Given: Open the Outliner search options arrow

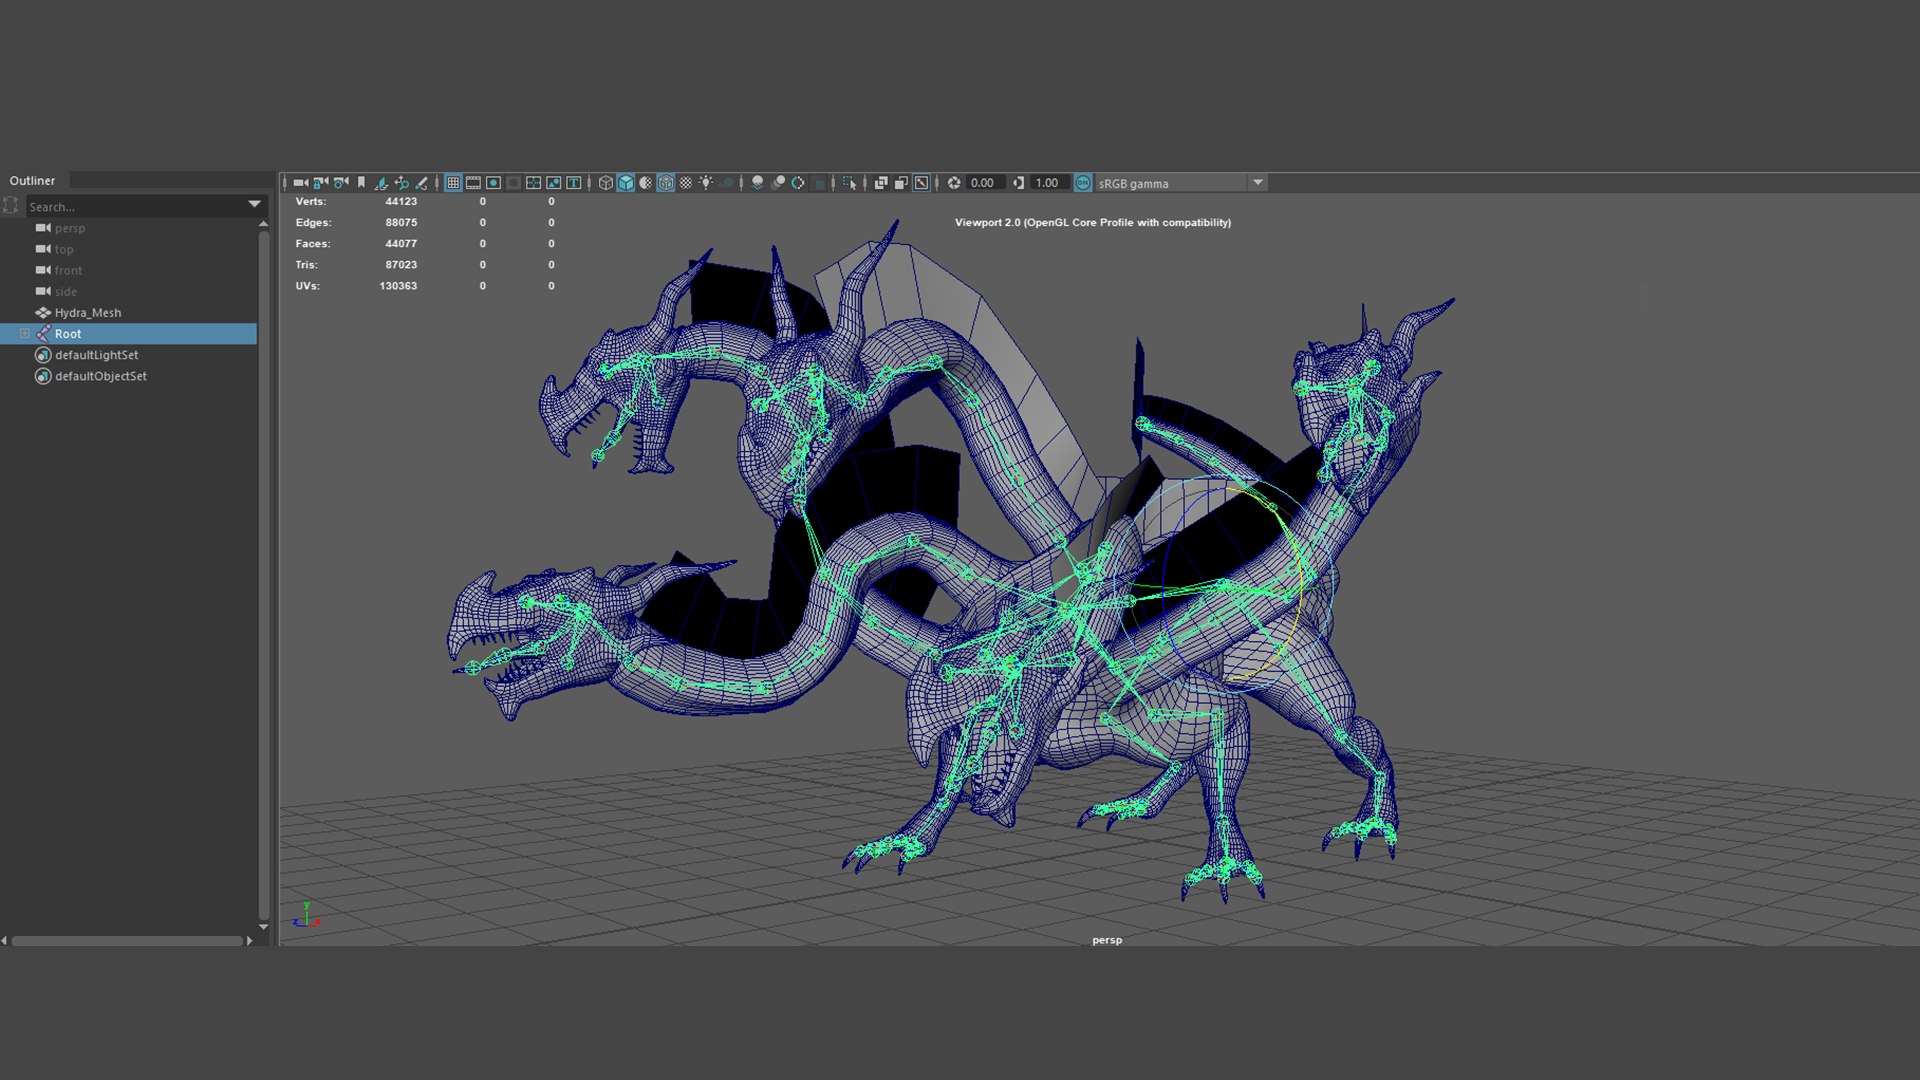Looking at the screenshot, I should point(255,205).
